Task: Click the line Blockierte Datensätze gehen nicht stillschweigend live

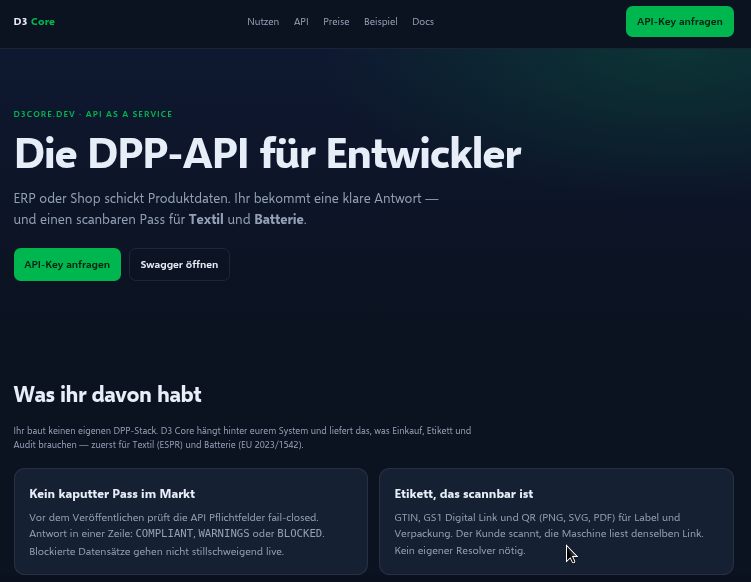Action: point(157,551)
